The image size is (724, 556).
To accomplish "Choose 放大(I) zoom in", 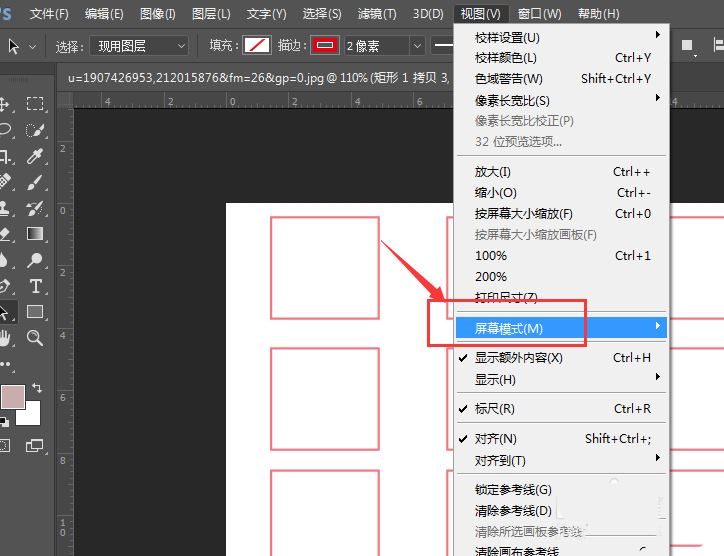I will [x=561, y=172].
